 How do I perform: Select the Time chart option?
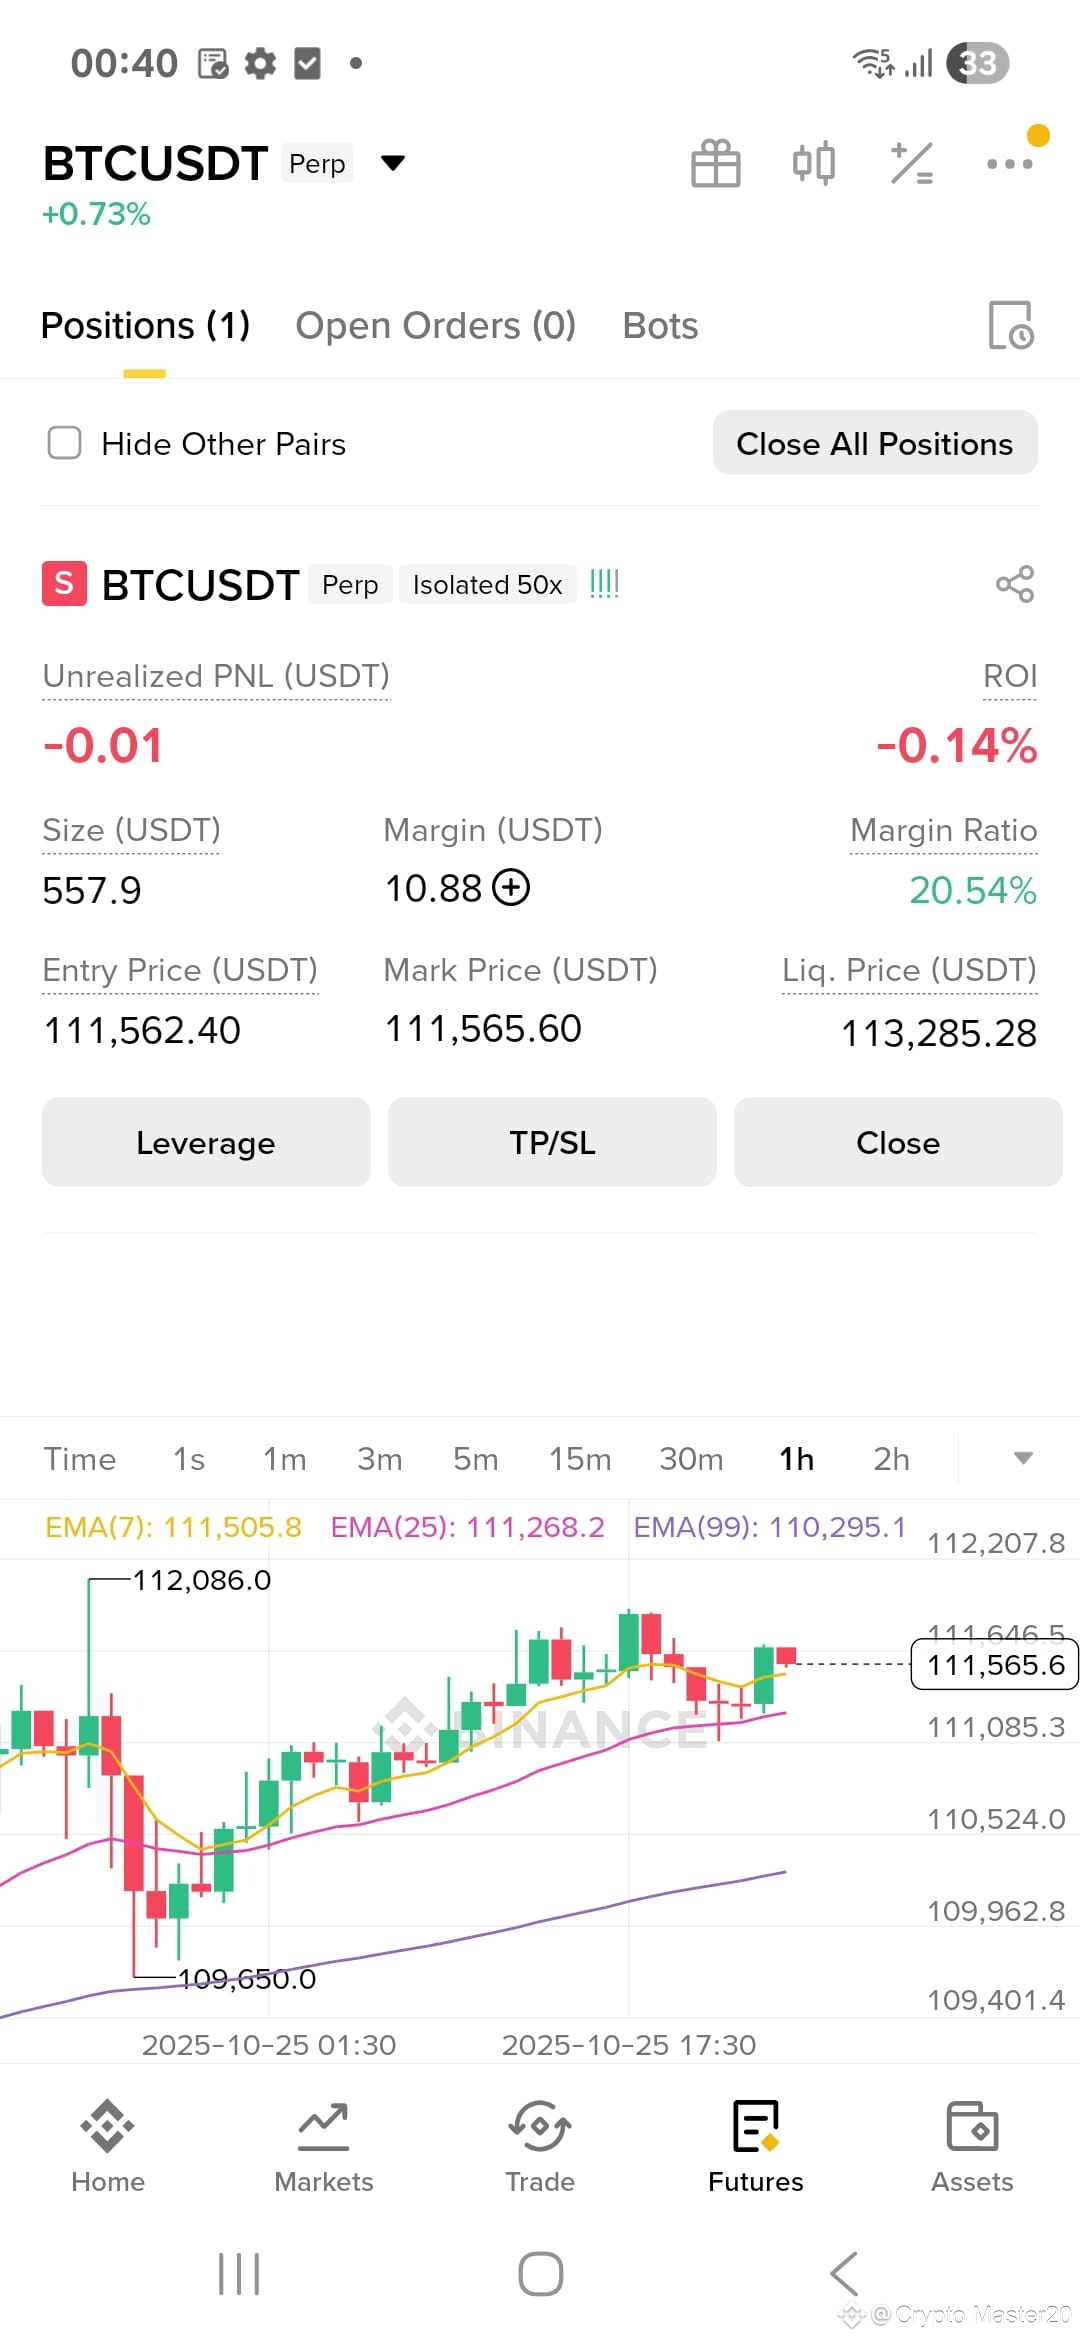(x=80, y=1459)
